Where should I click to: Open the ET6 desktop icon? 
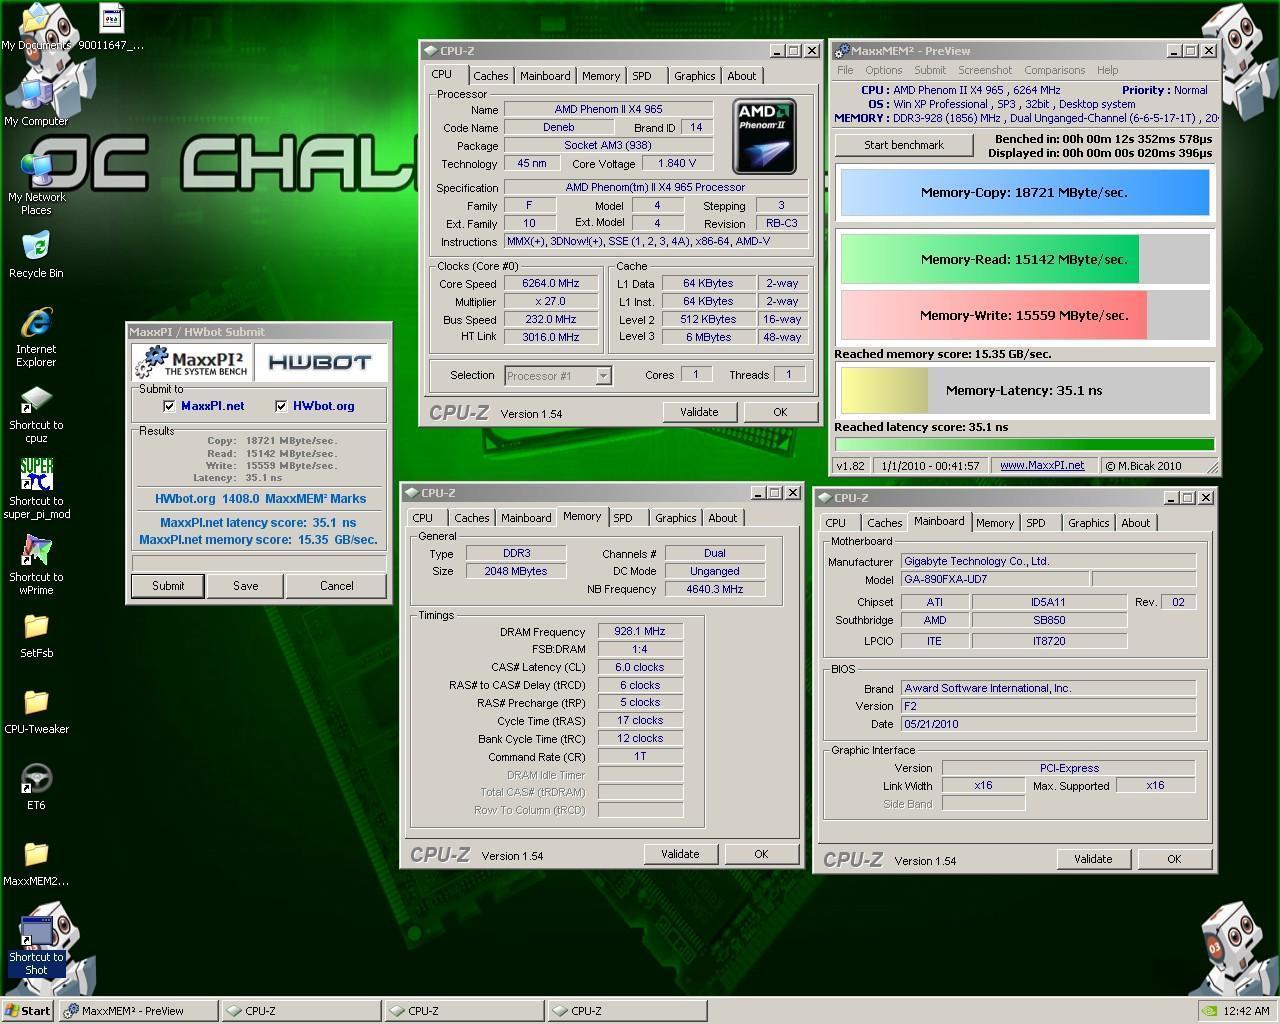(36, 787)
